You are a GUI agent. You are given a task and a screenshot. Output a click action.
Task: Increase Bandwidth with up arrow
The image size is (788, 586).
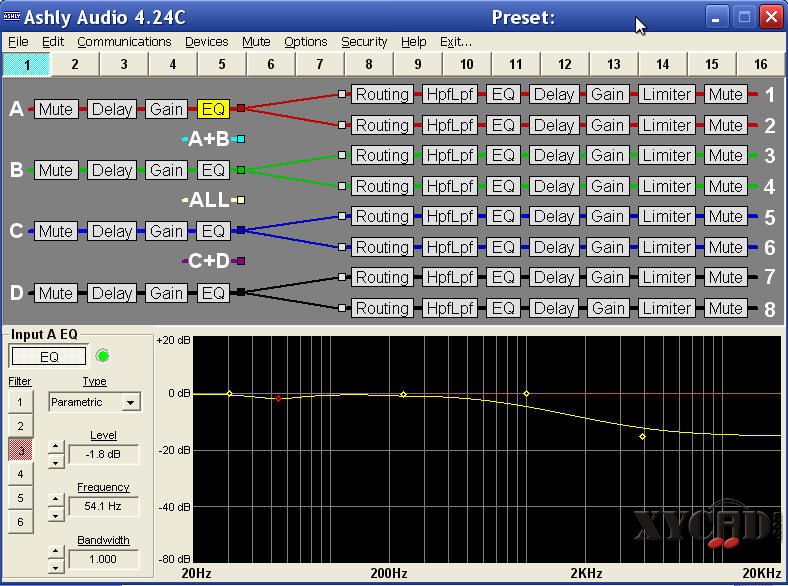pyautogui.click(x=56, y=551)
